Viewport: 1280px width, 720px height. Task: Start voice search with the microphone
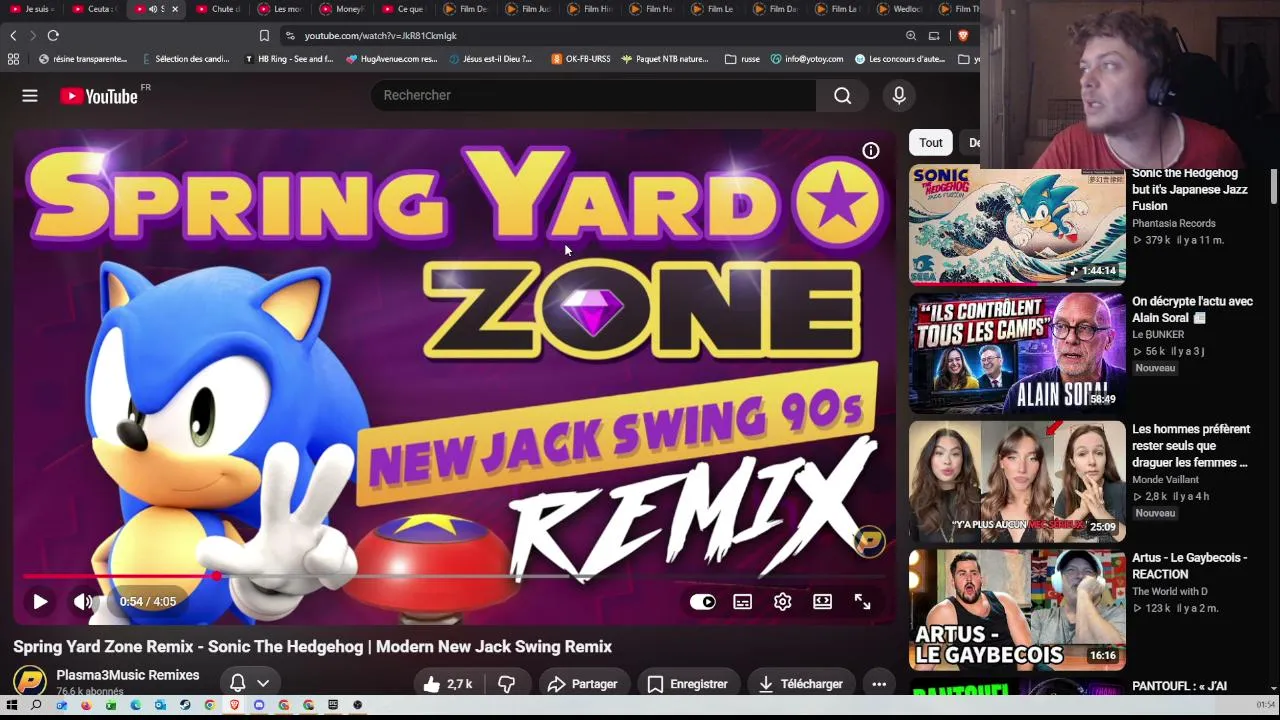899,95
